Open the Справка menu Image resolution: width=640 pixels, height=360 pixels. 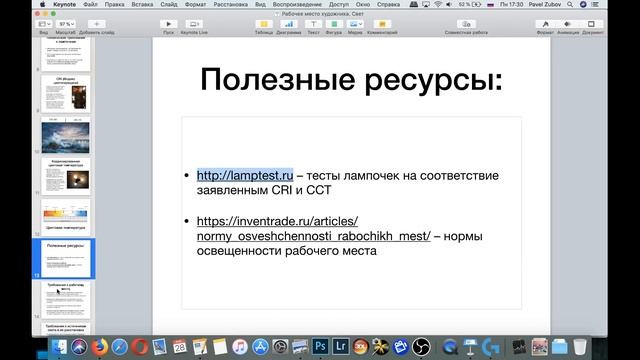388,4
